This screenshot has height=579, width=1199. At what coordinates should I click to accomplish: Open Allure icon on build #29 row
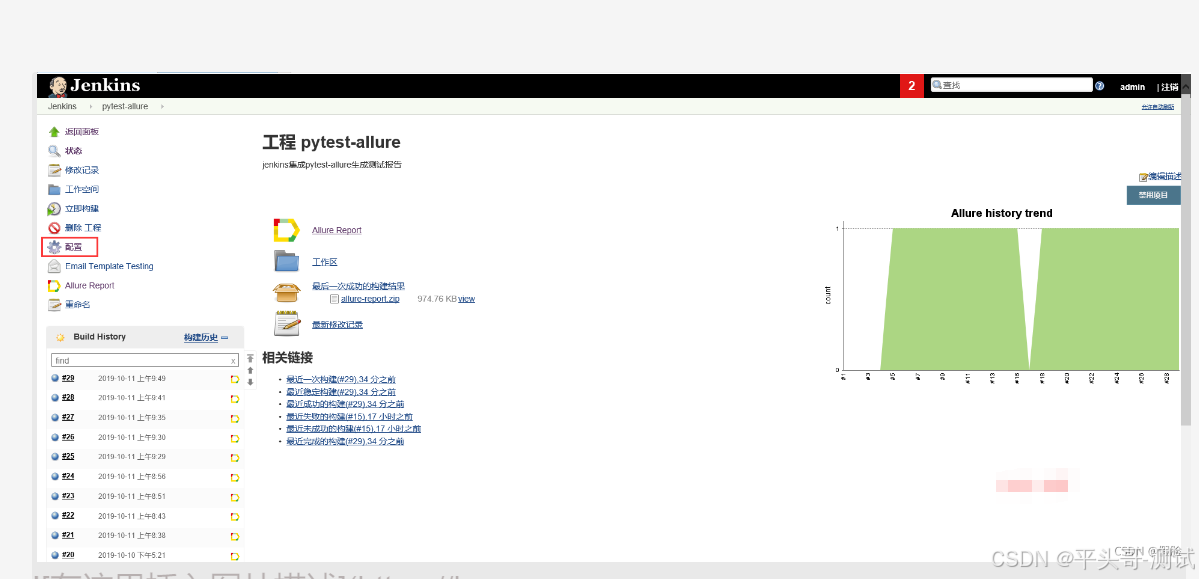(x=235, y=379)
